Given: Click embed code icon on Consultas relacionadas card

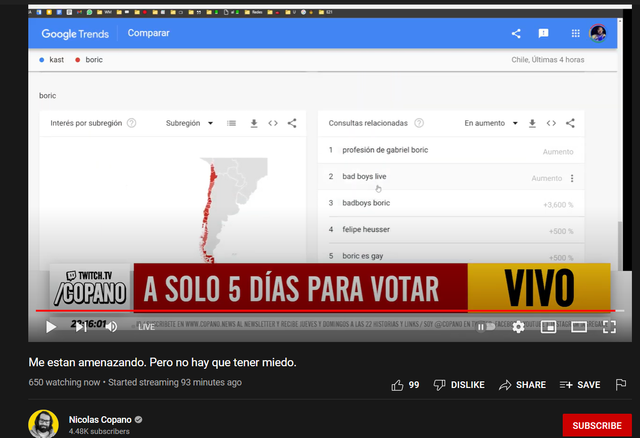Looking at the screenshot, I should click(x=551, y=123).
